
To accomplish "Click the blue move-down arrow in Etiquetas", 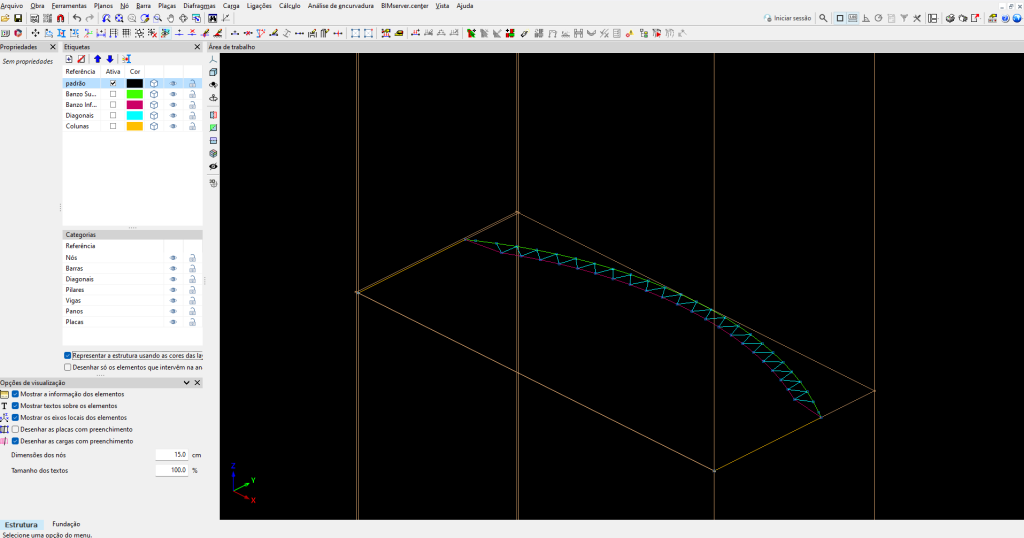I will [x=110, y=59].
